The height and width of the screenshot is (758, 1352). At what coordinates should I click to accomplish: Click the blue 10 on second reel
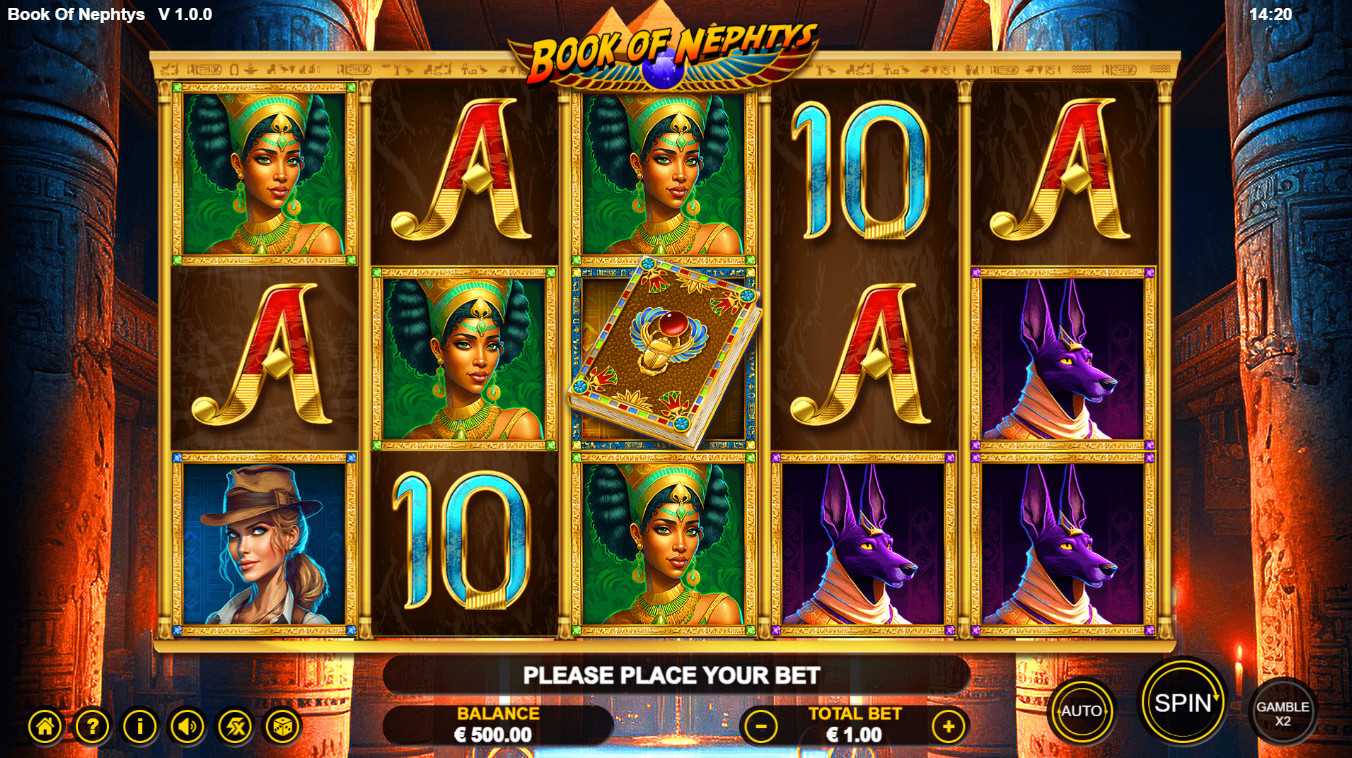(461, 540)
